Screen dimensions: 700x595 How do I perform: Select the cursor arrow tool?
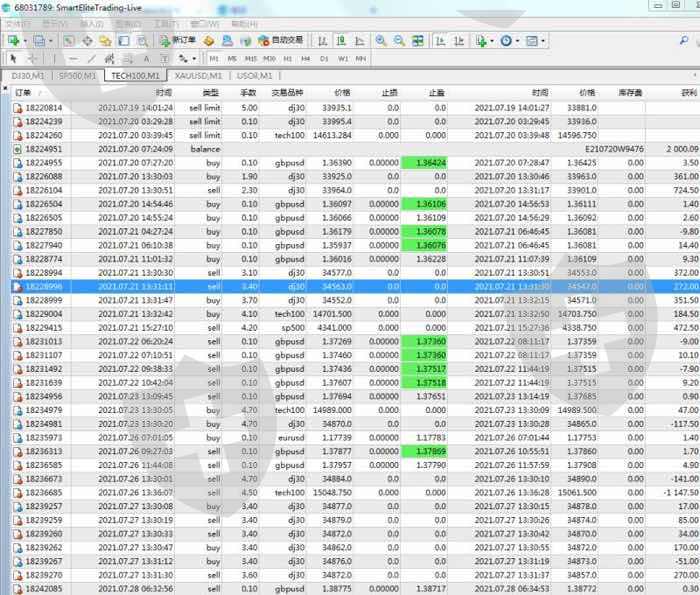pyautogui.click(x=13, y=59)
